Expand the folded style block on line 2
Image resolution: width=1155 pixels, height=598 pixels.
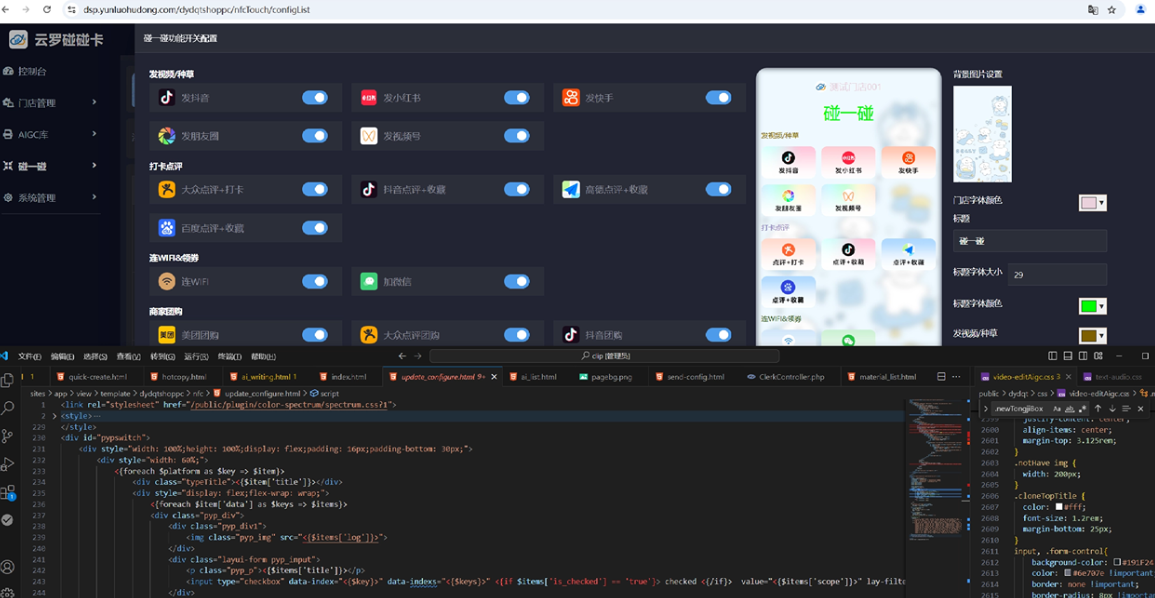(x=54, y=416)
